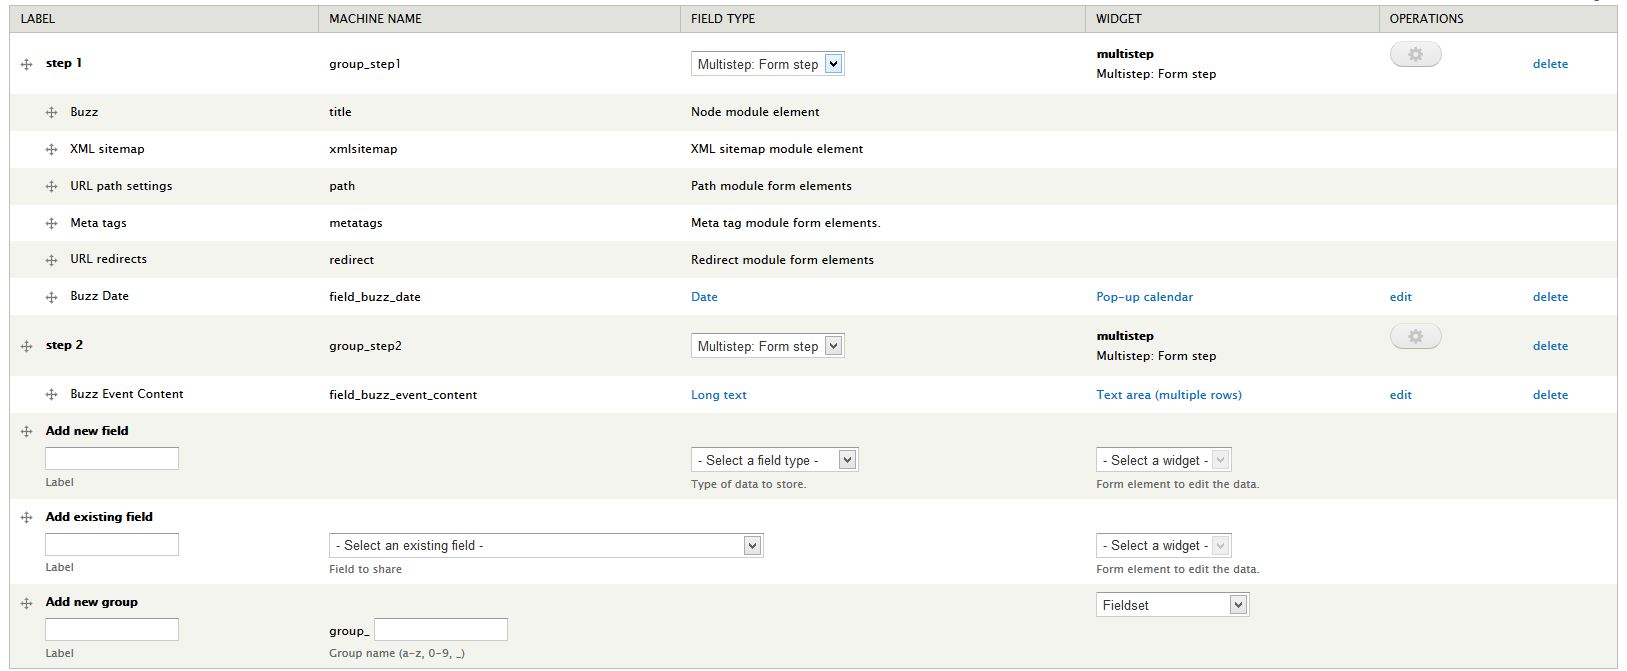Click the Long text field type link
Screen dimensions: 1627x671
(x=719, y=395)
